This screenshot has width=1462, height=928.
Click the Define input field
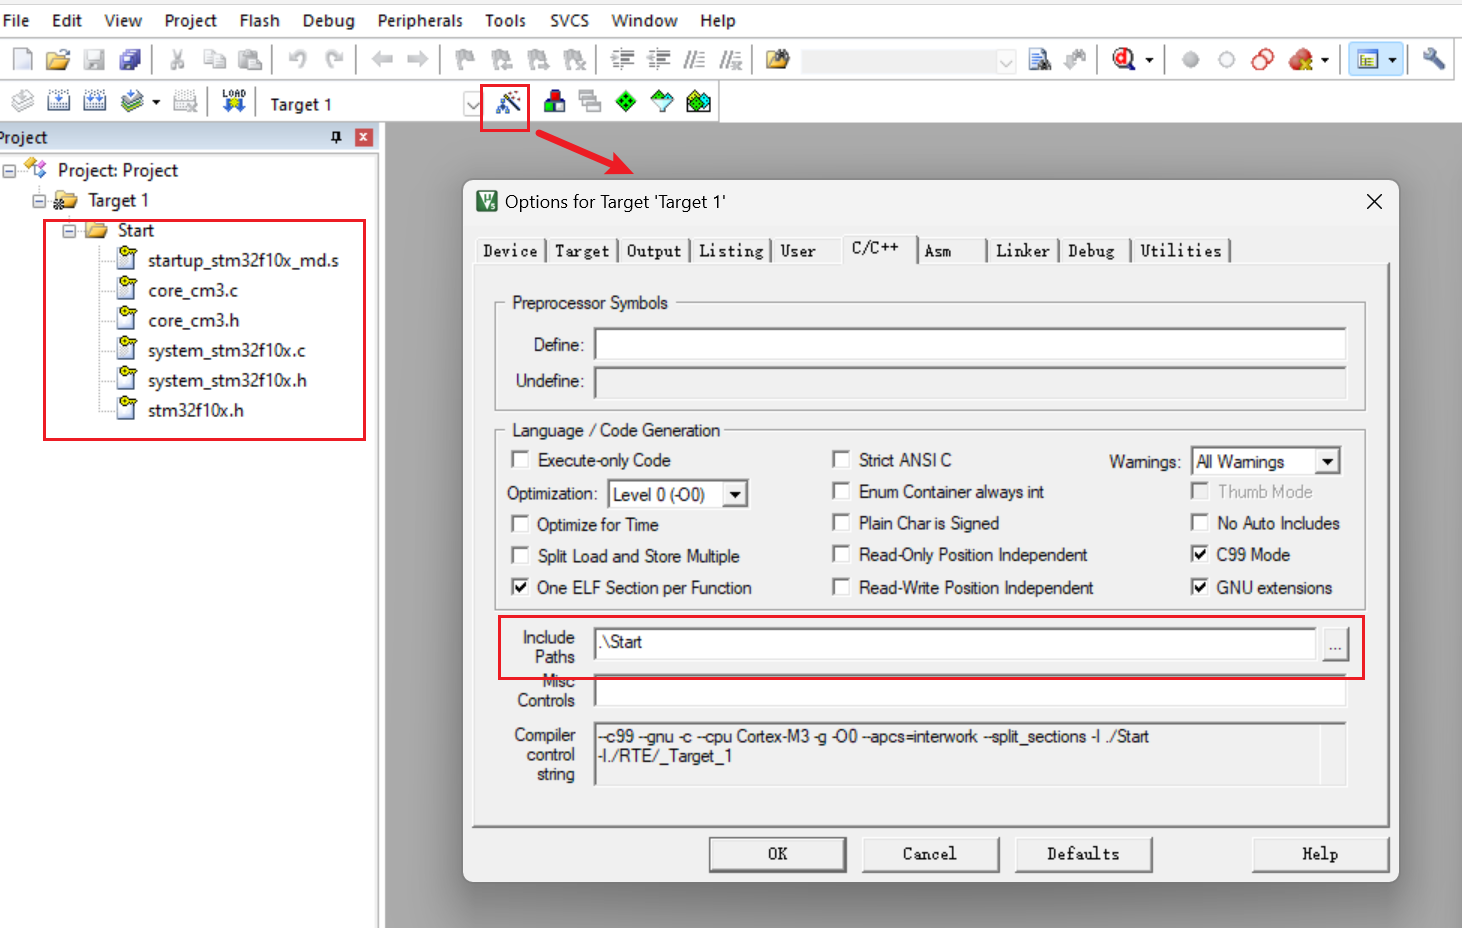(970, 344)
